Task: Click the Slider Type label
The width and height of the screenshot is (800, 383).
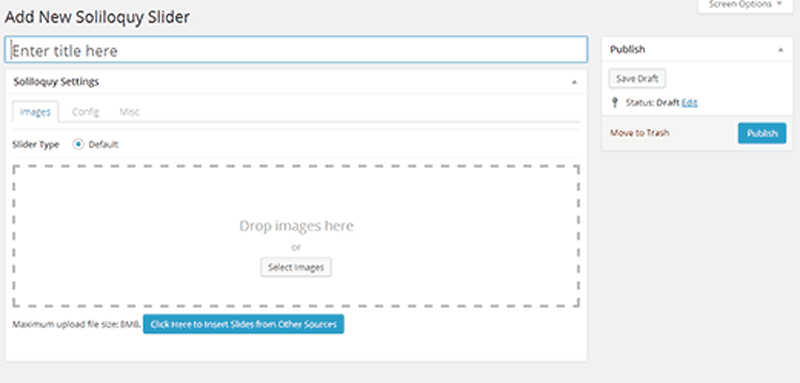Action: coord(36,145)
